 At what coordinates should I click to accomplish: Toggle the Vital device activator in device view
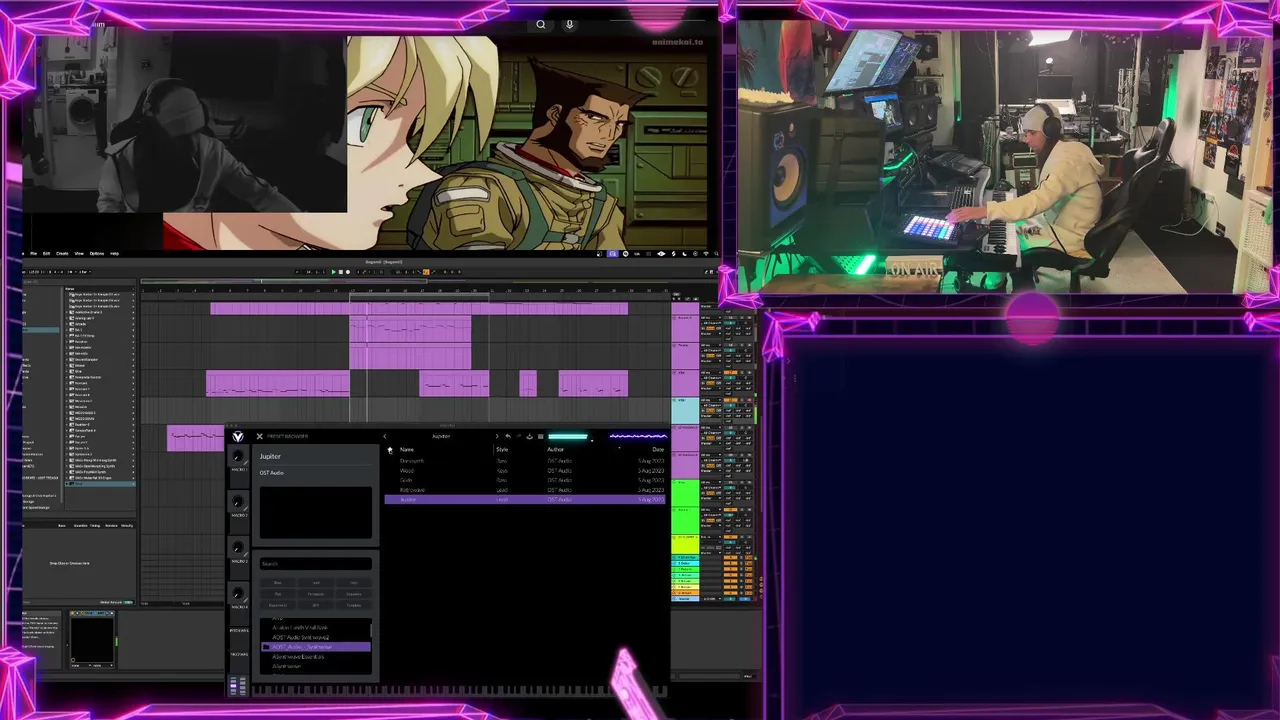point(72,613)
